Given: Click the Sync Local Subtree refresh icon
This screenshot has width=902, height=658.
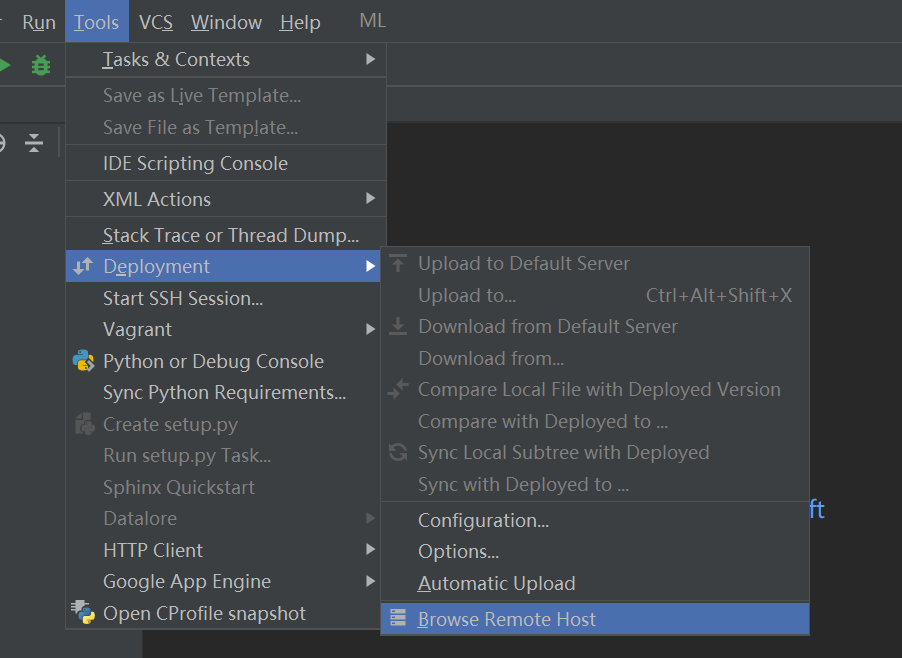Looking at the screenshot, I should (398, 452).
